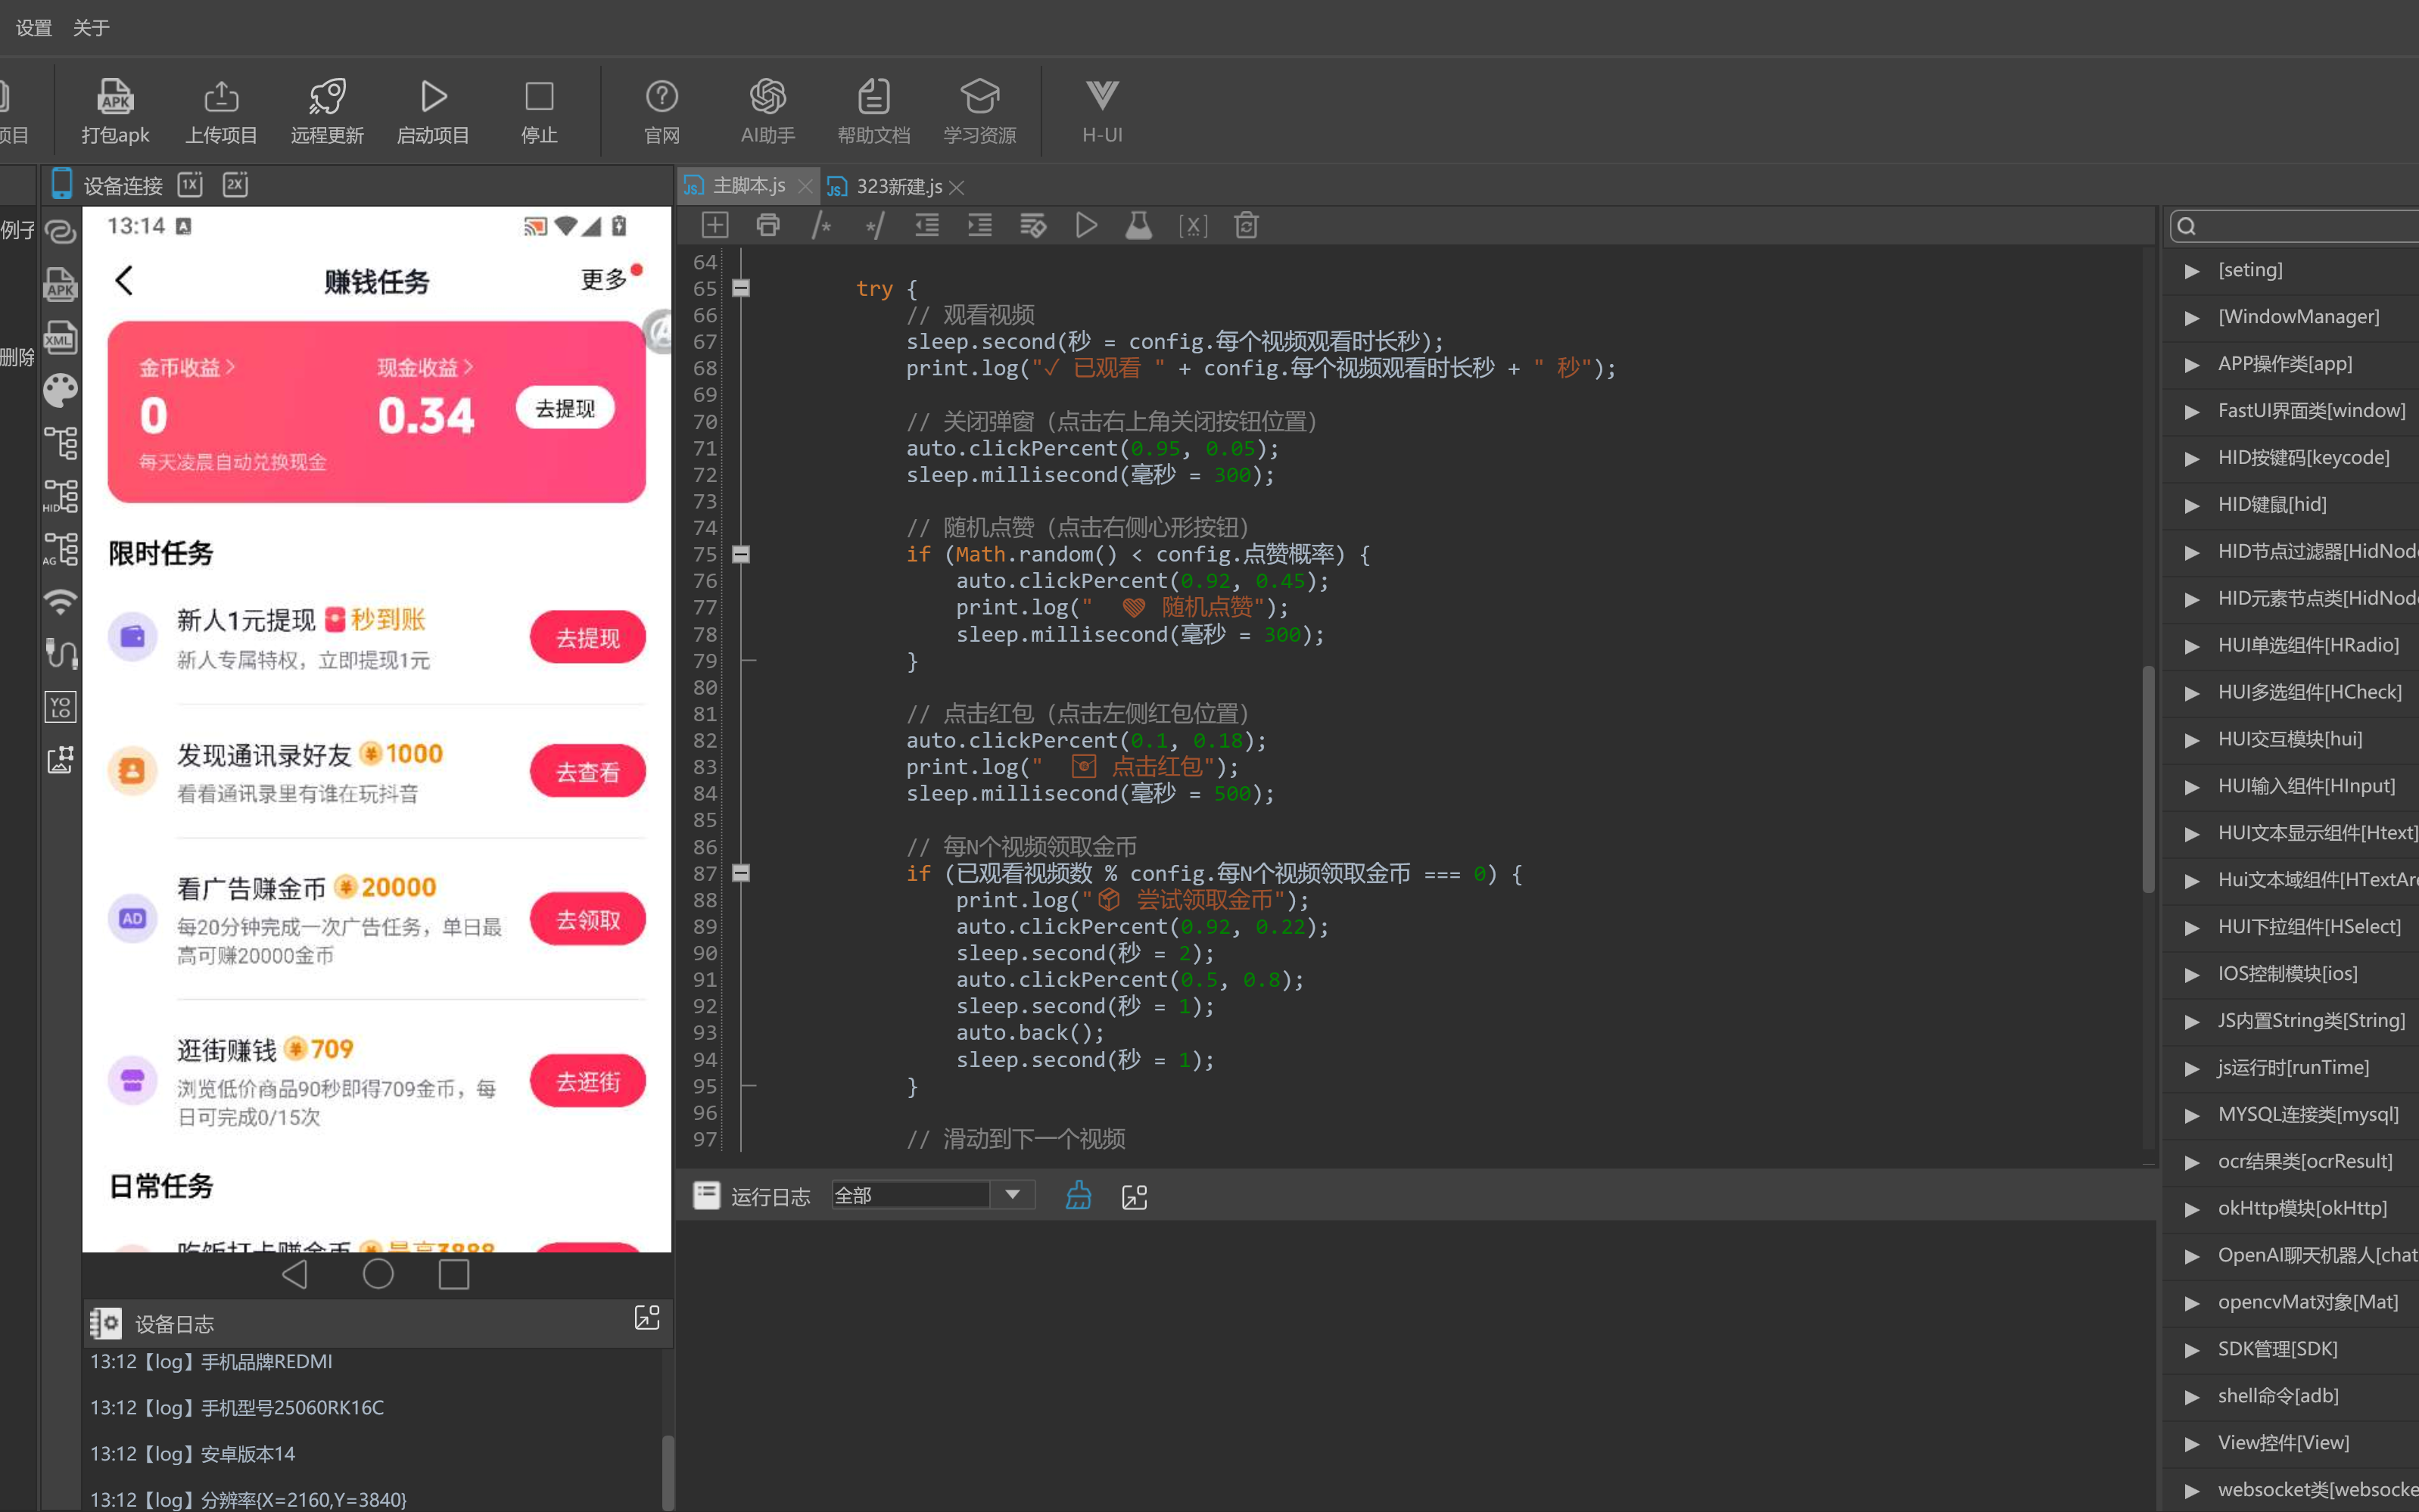Open the color palette sidebar icon
This screenshot has height=1512, width=2419.
(60, 390)
